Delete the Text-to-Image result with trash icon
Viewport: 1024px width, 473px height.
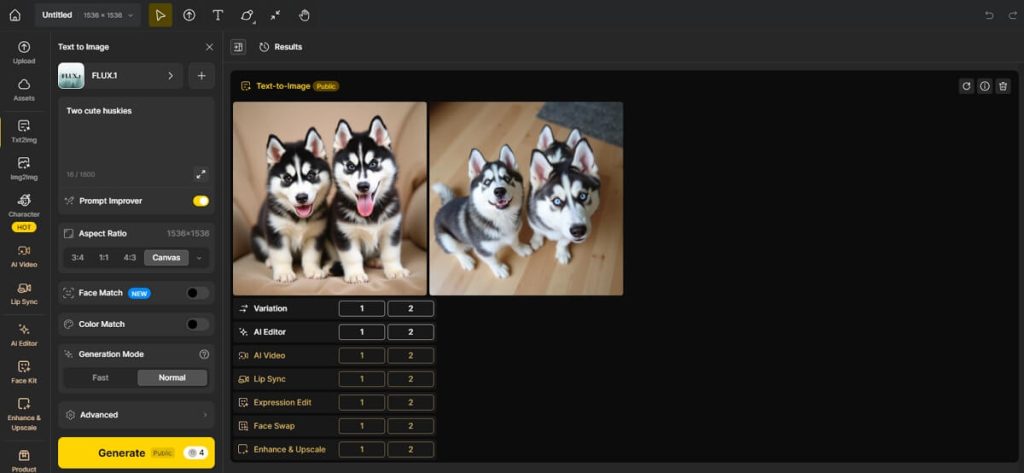[1003, 86]
